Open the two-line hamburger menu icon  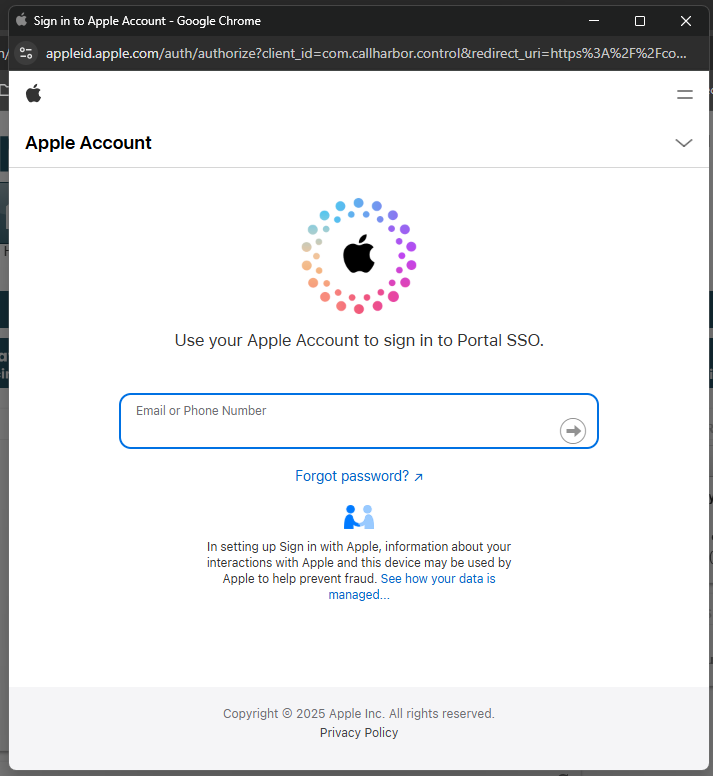[x=685, y=94]
